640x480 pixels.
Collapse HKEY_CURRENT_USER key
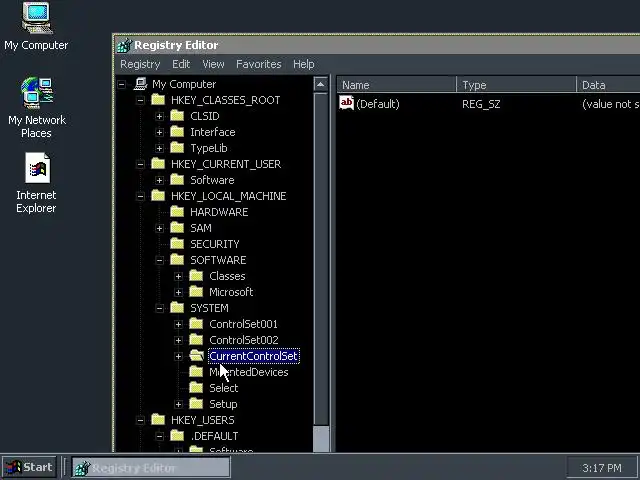click(140, 164)
